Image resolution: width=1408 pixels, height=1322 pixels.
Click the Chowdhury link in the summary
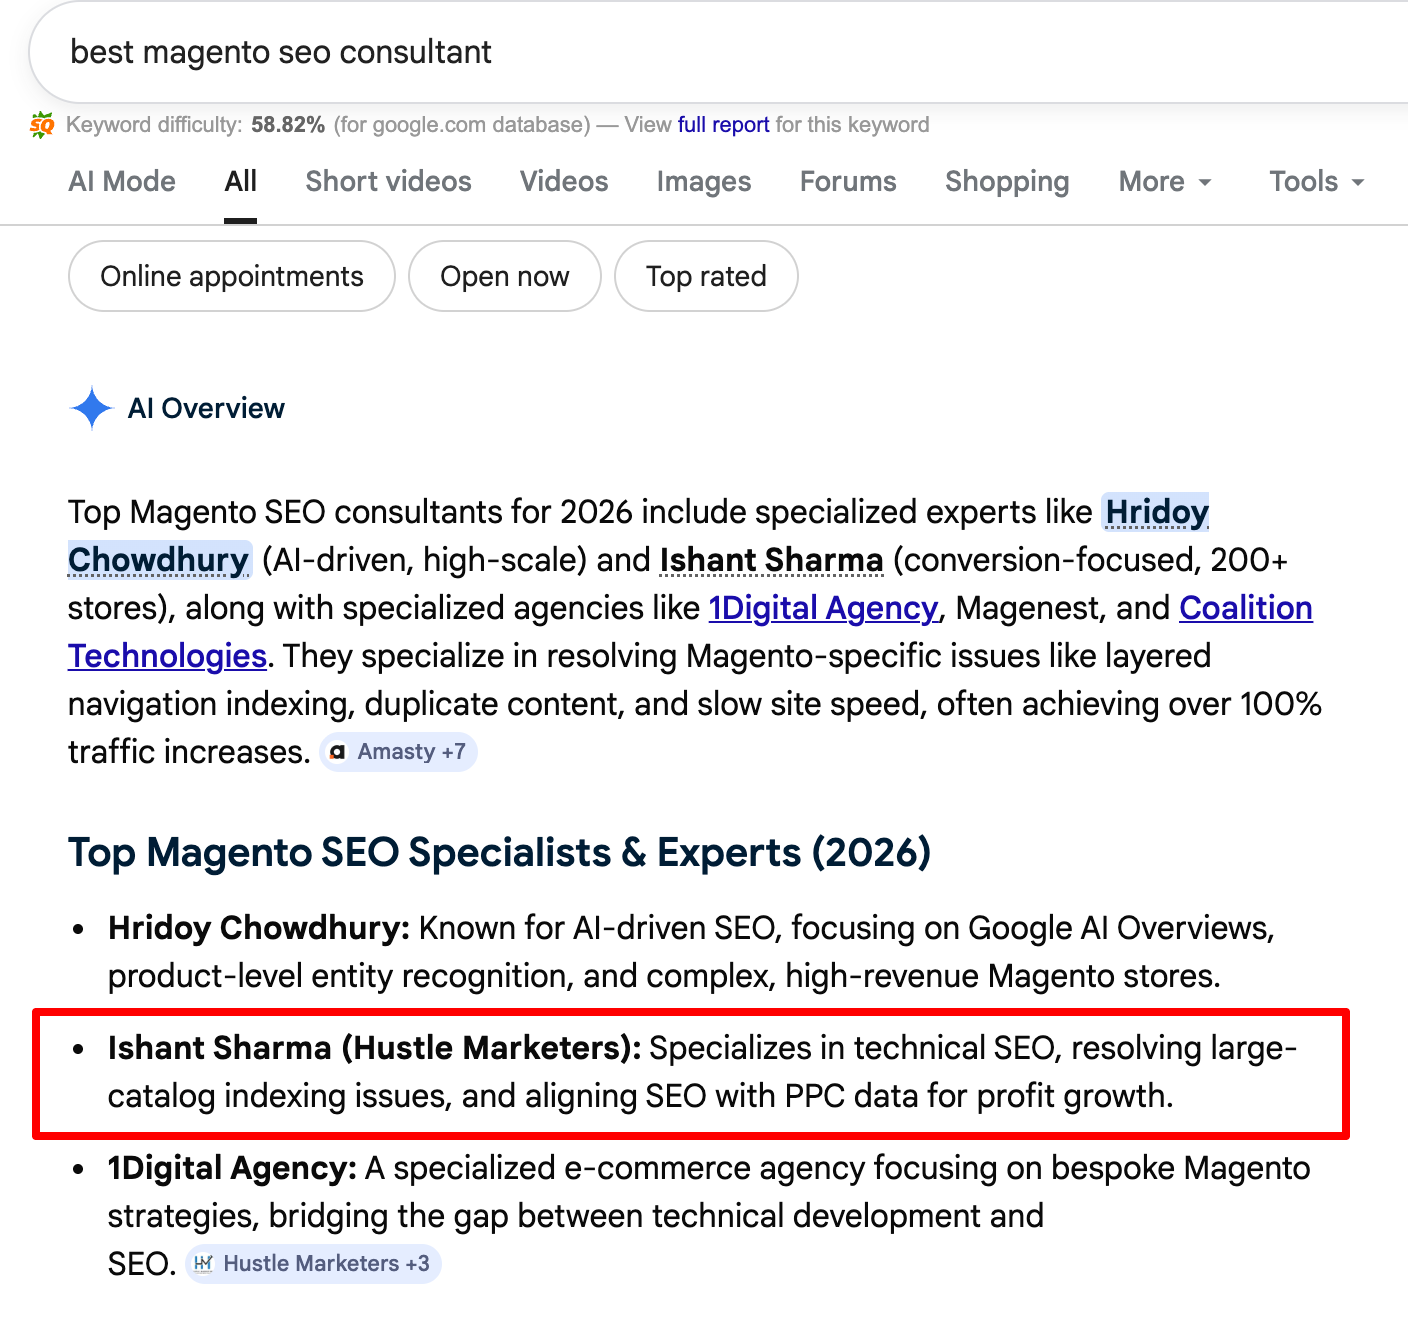pos(158,560)
